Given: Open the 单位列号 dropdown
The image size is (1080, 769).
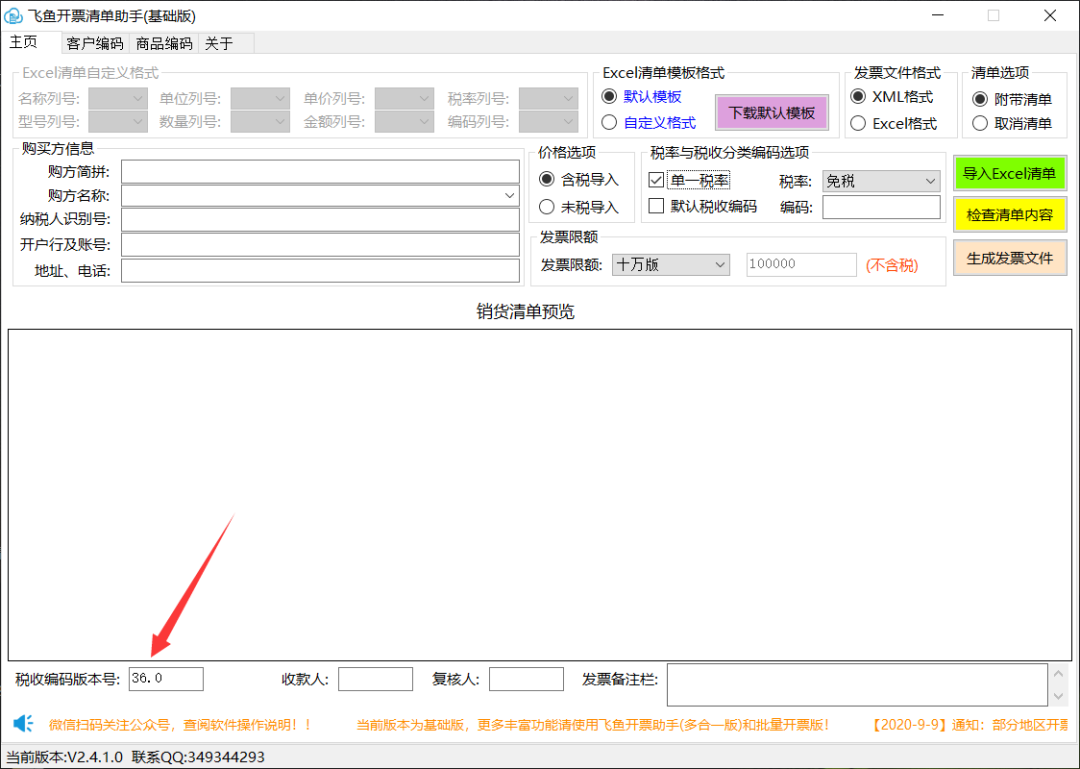Looking at the screenshot, I should click(260, 99).
